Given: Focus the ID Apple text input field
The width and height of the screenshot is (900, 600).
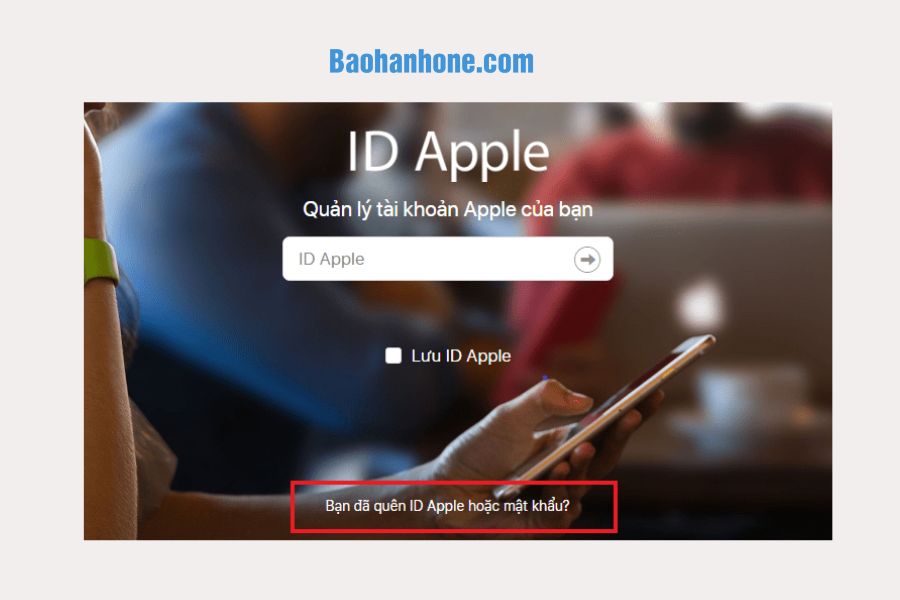Looking at the screenshot, I should coord(448,259).
